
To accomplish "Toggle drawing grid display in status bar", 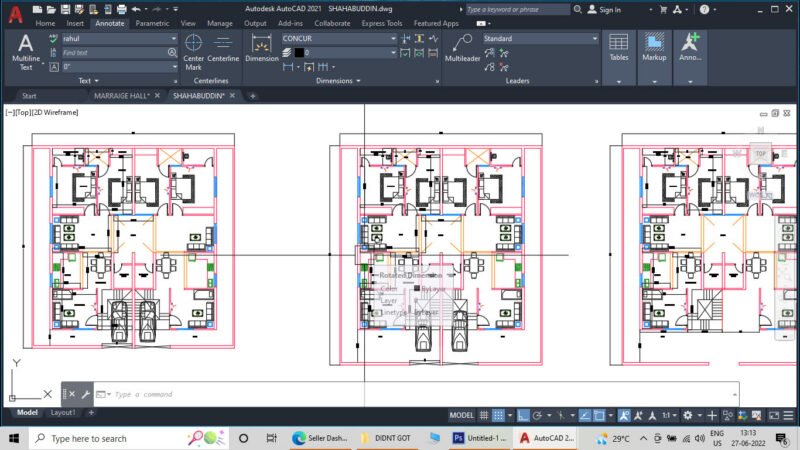I will (x=484, y=415).
